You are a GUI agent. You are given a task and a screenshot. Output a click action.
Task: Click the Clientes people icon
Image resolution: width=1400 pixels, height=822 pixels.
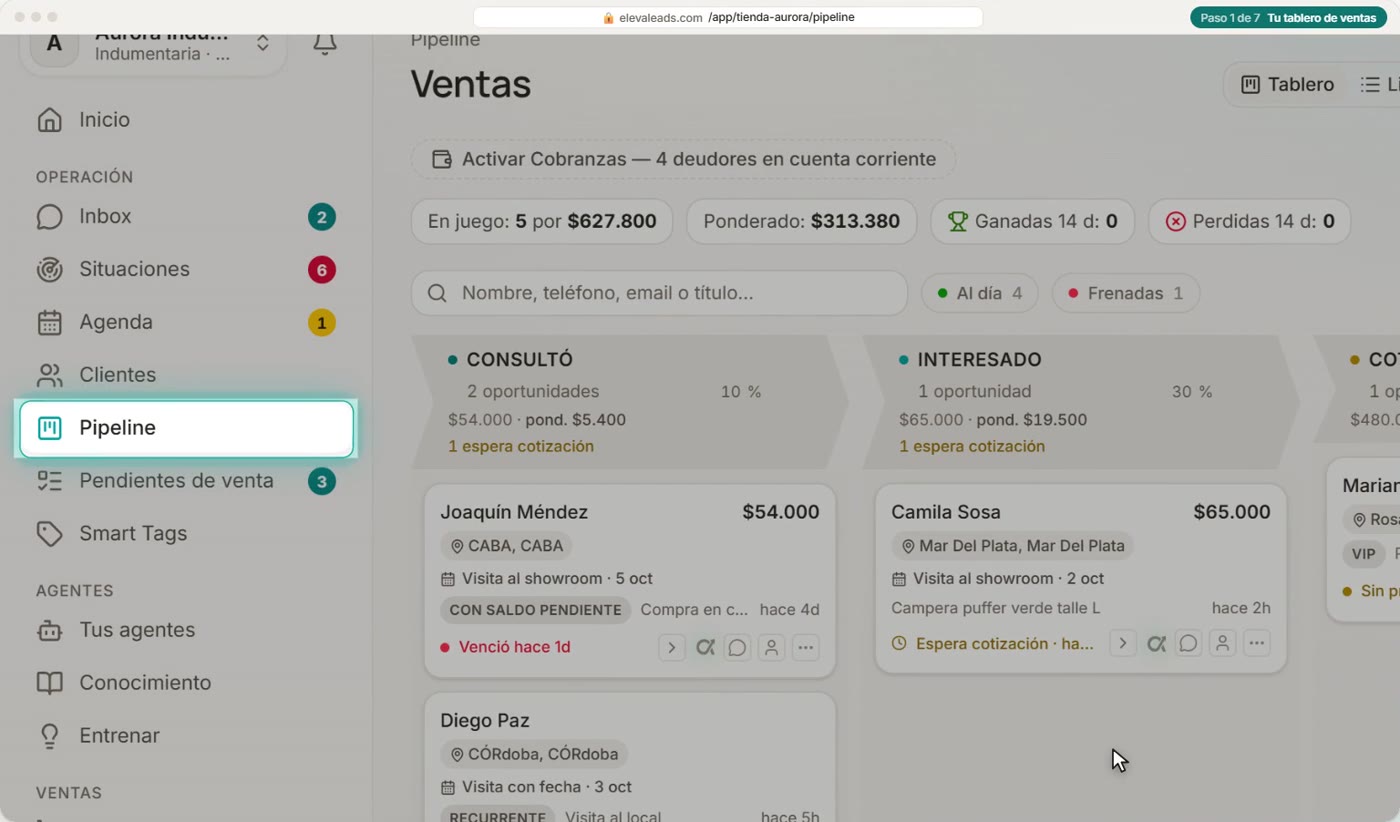point(49,375)
